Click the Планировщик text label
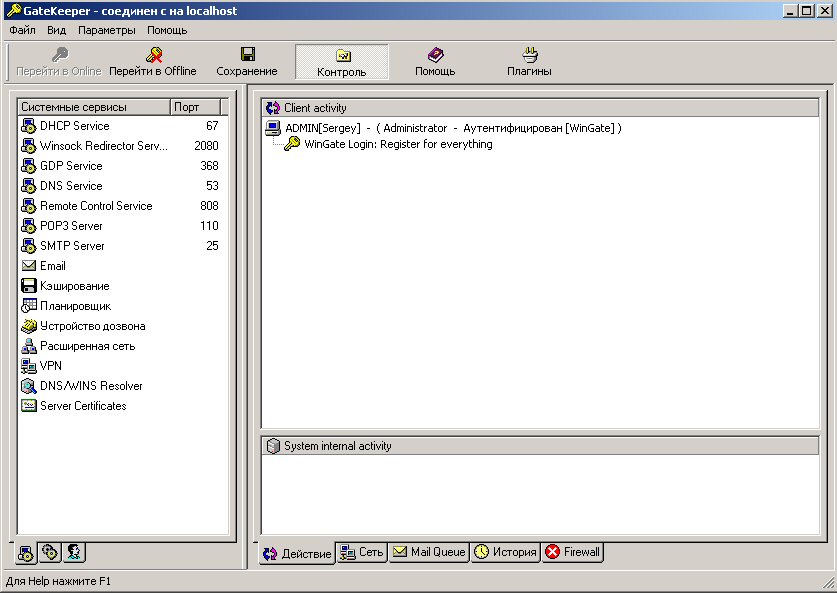The height and width of the screenshot is (593, 837). (75, 306)
